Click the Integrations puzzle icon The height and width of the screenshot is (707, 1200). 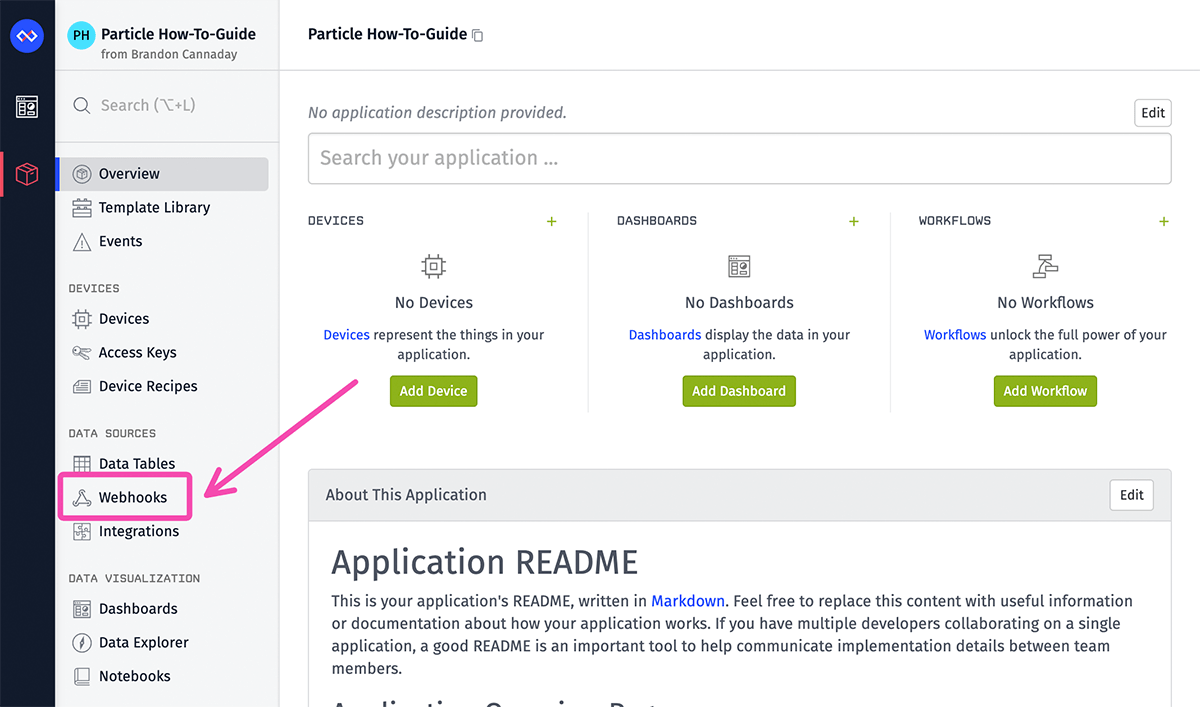coord(82,532)
